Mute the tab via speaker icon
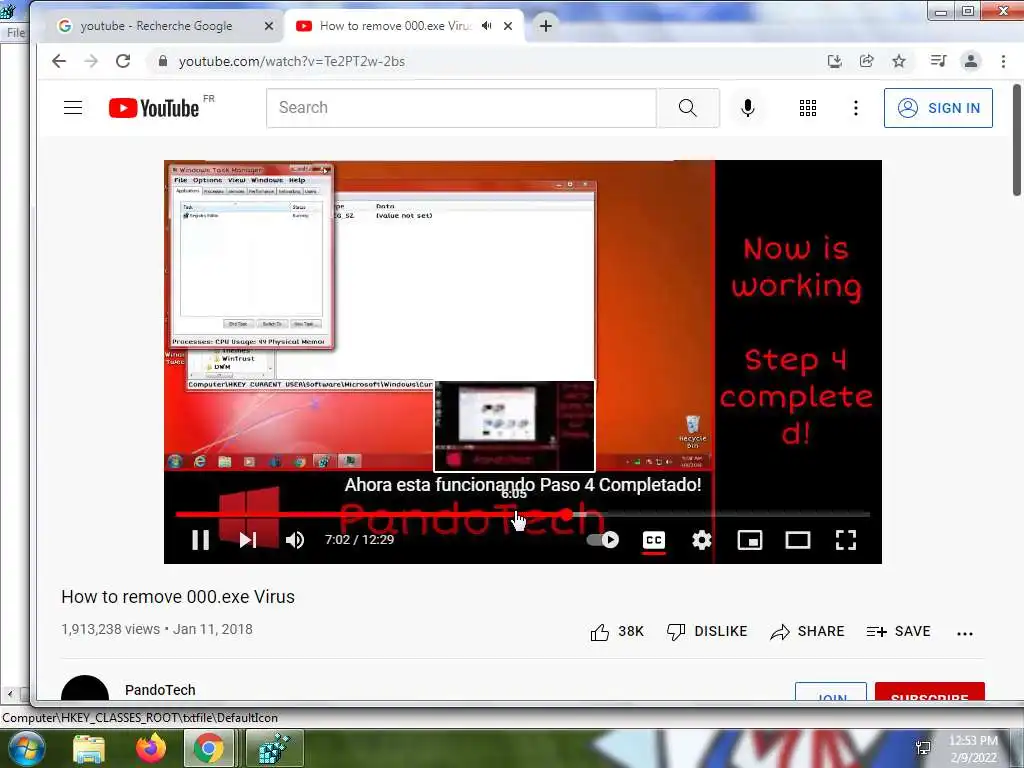The image size is (1024, 768). (487, 26)
